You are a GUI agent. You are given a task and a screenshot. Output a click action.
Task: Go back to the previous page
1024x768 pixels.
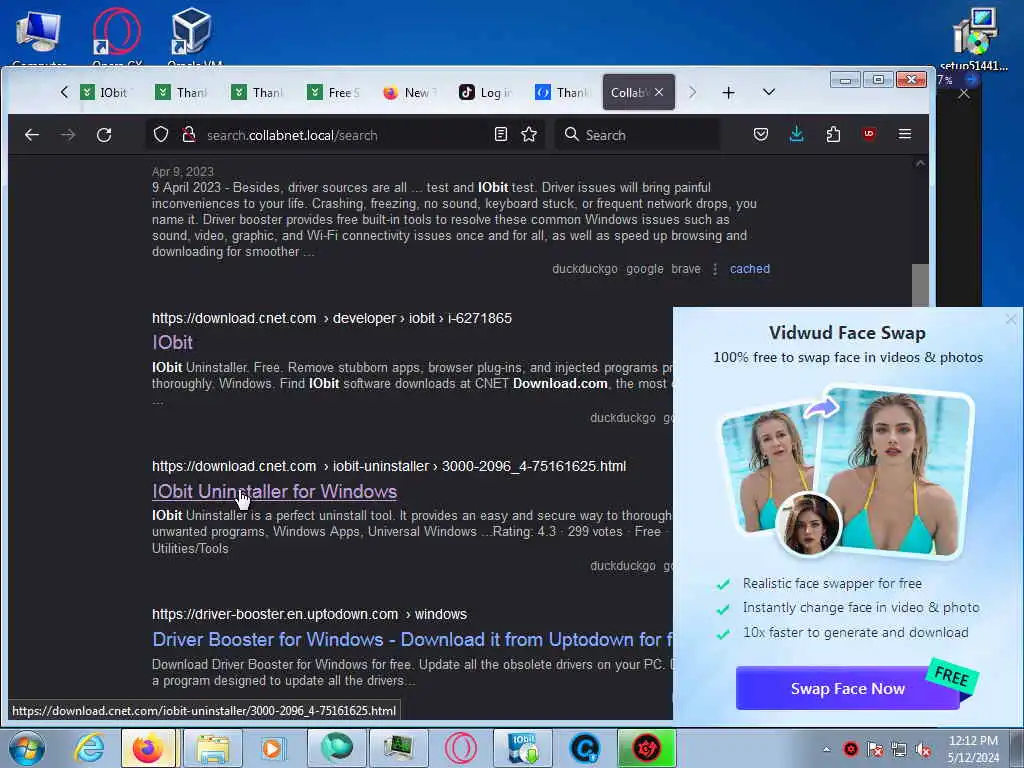click(32, 135)
